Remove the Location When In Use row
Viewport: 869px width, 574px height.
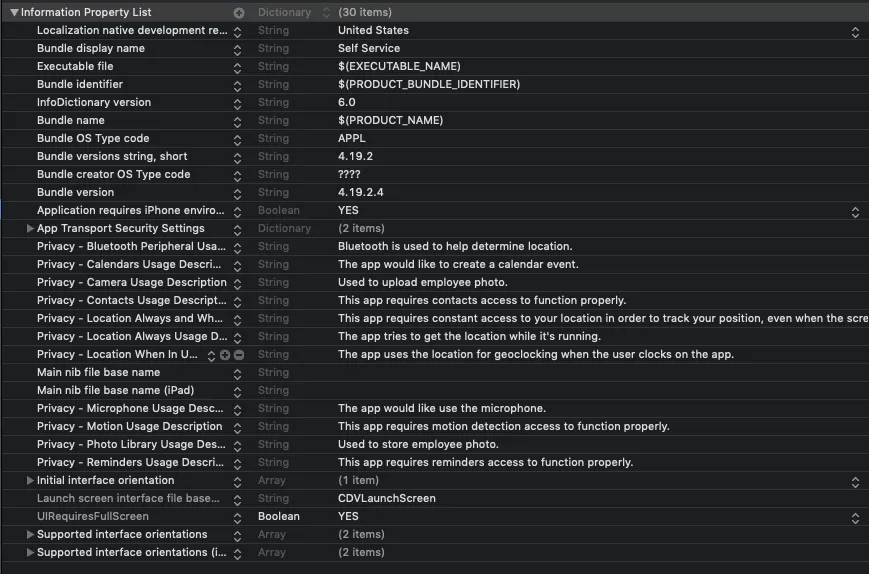point(239,355)
